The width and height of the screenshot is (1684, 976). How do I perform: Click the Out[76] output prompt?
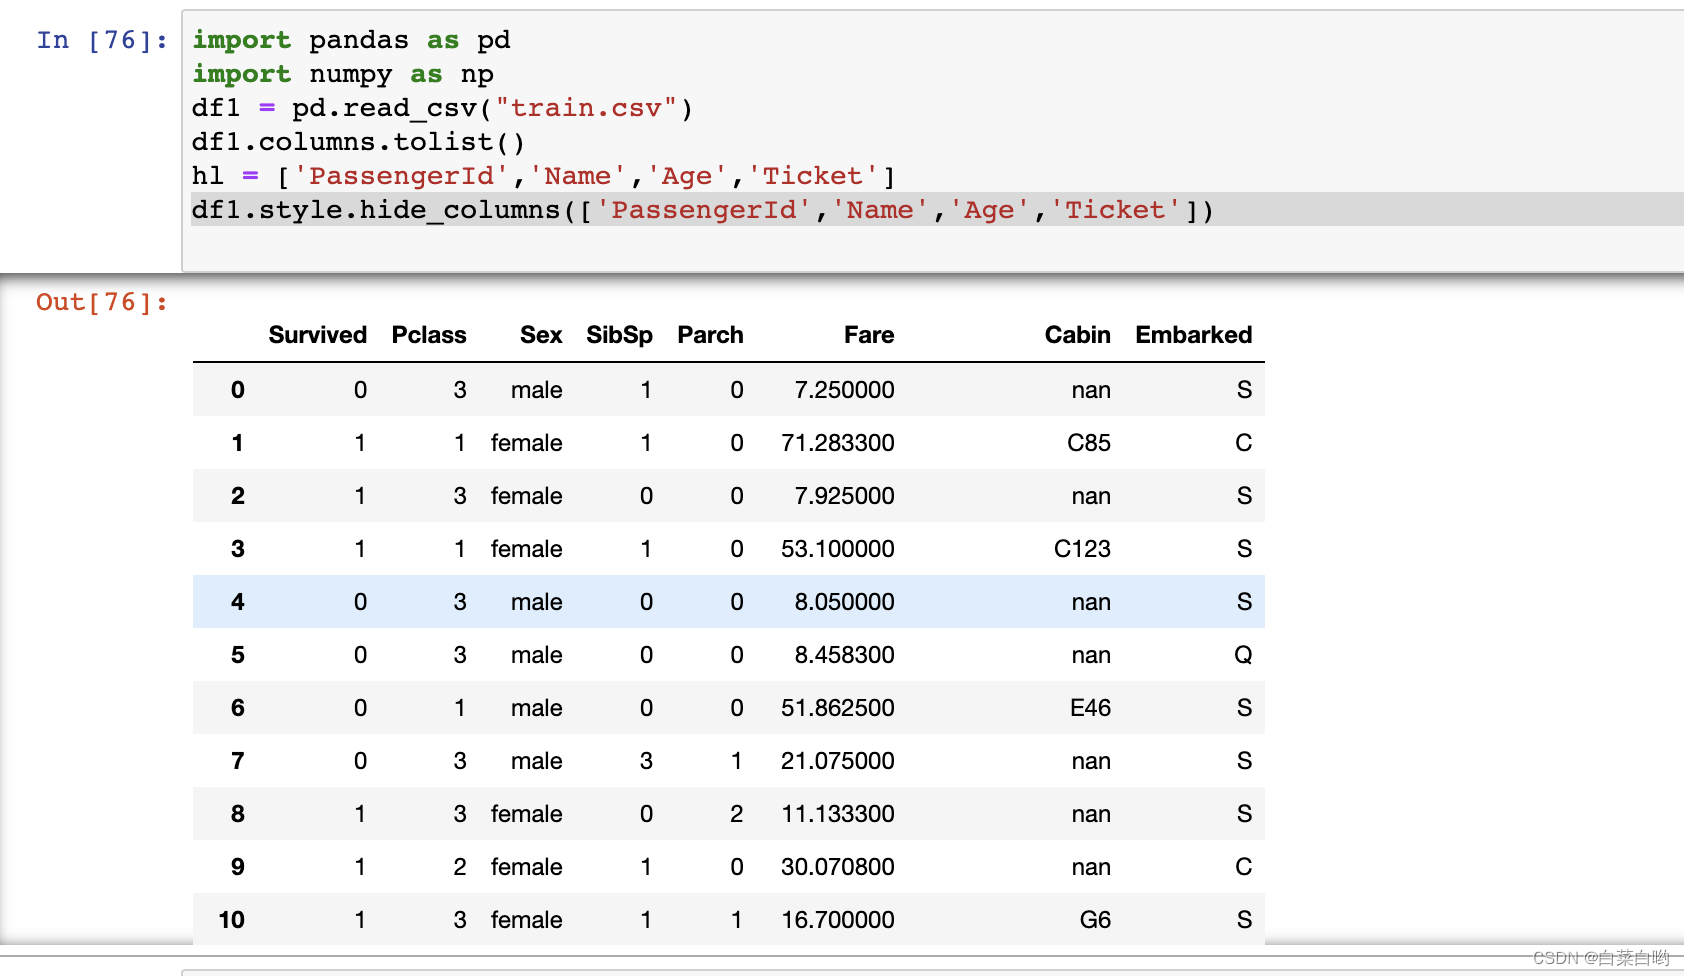tap(102, 302)
